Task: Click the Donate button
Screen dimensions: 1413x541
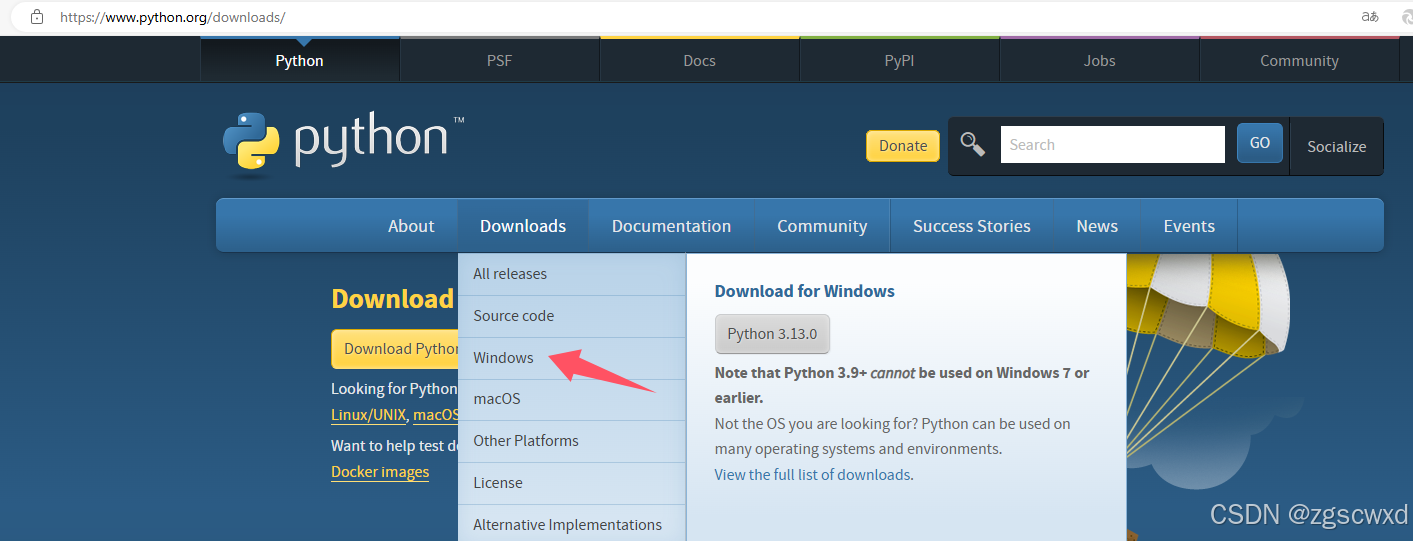Action: tap(903, 145)
